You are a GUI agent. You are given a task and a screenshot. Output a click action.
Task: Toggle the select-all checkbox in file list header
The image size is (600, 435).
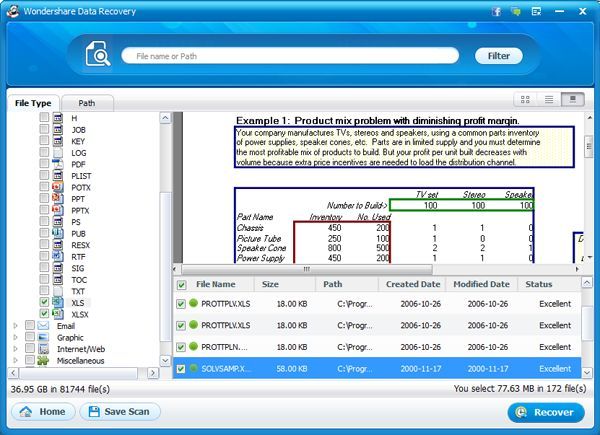pyautogui.click(x=181, y=285)
